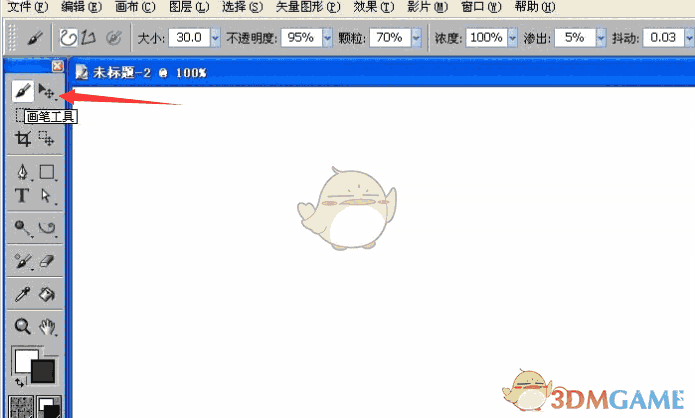
Task: Select the Magnifier zoom tool
Action: pos(22,327)
